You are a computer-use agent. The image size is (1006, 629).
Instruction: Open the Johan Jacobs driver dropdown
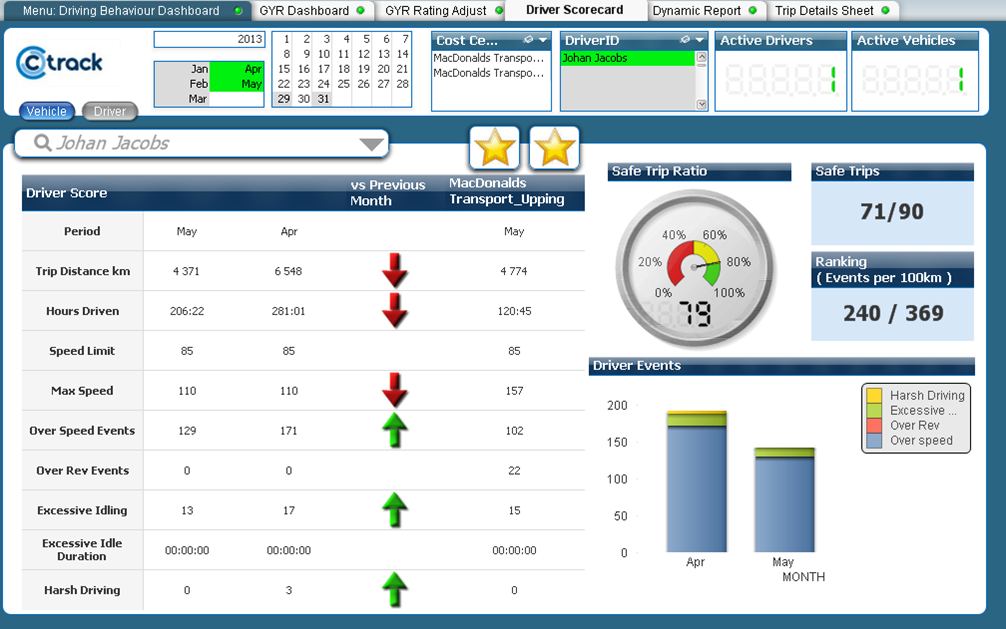pos(372,144)
